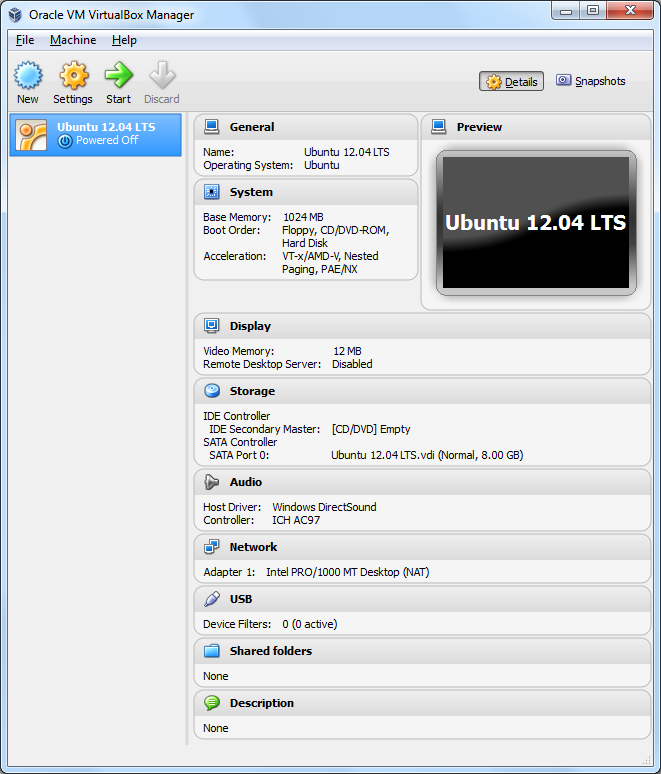The width and height of the screenshot is (661, 774).
Task: Close the VirtualBox Manager window
Action: (x=630, y=10)
